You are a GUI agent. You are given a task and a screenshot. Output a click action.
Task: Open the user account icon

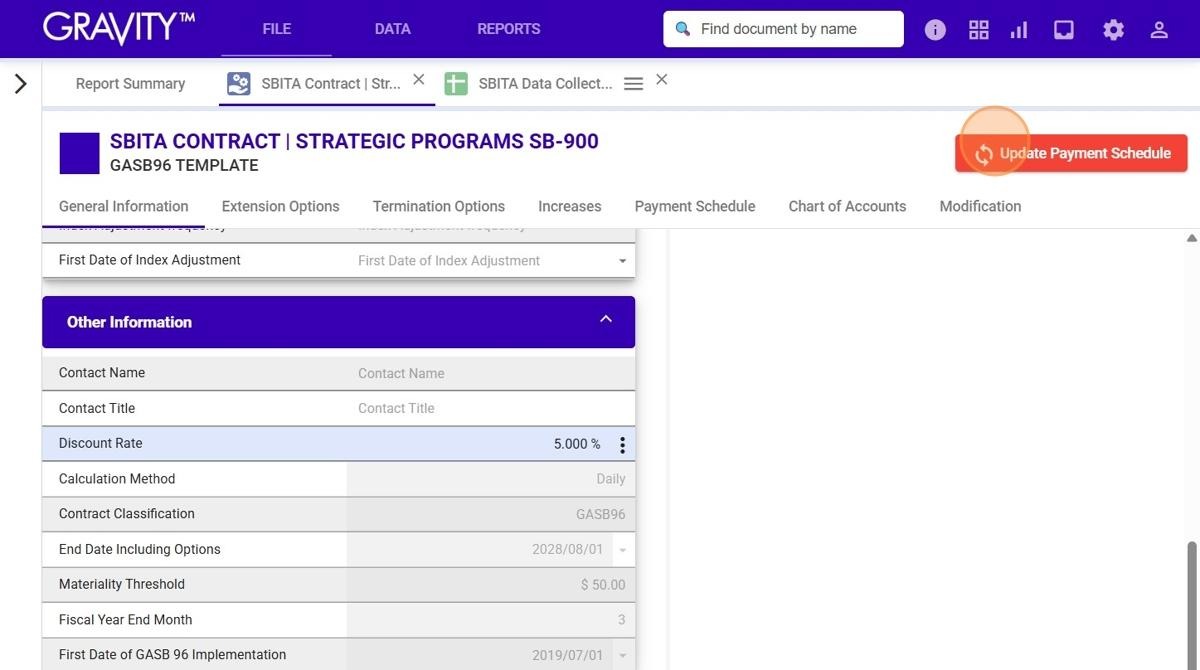coord(1159,30)
